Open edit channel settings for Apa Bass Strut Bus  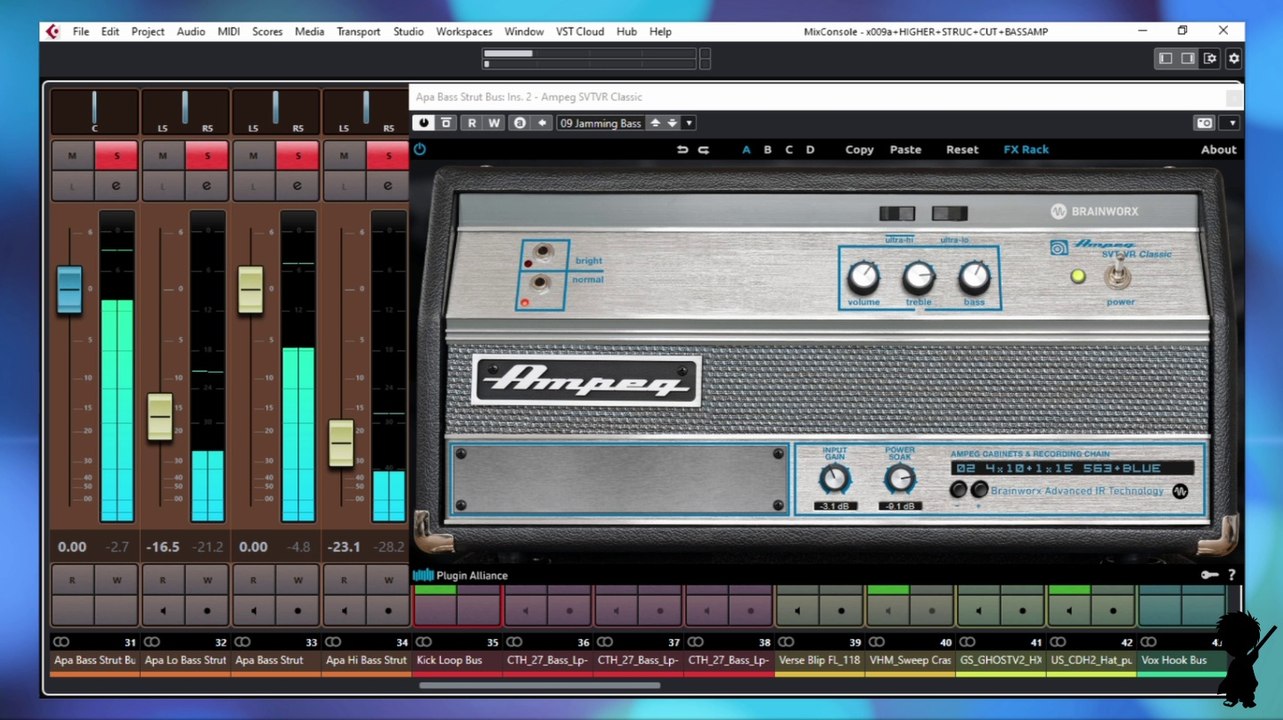[x=116, y=185]
